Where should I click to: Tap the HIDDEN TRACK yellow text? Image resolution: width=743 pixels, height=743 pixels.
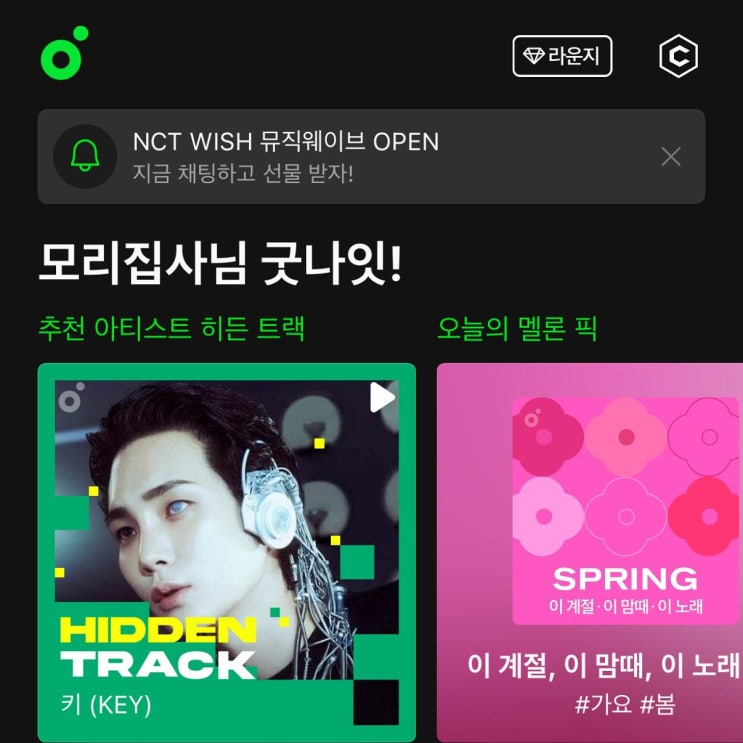(x=158, y=630)
